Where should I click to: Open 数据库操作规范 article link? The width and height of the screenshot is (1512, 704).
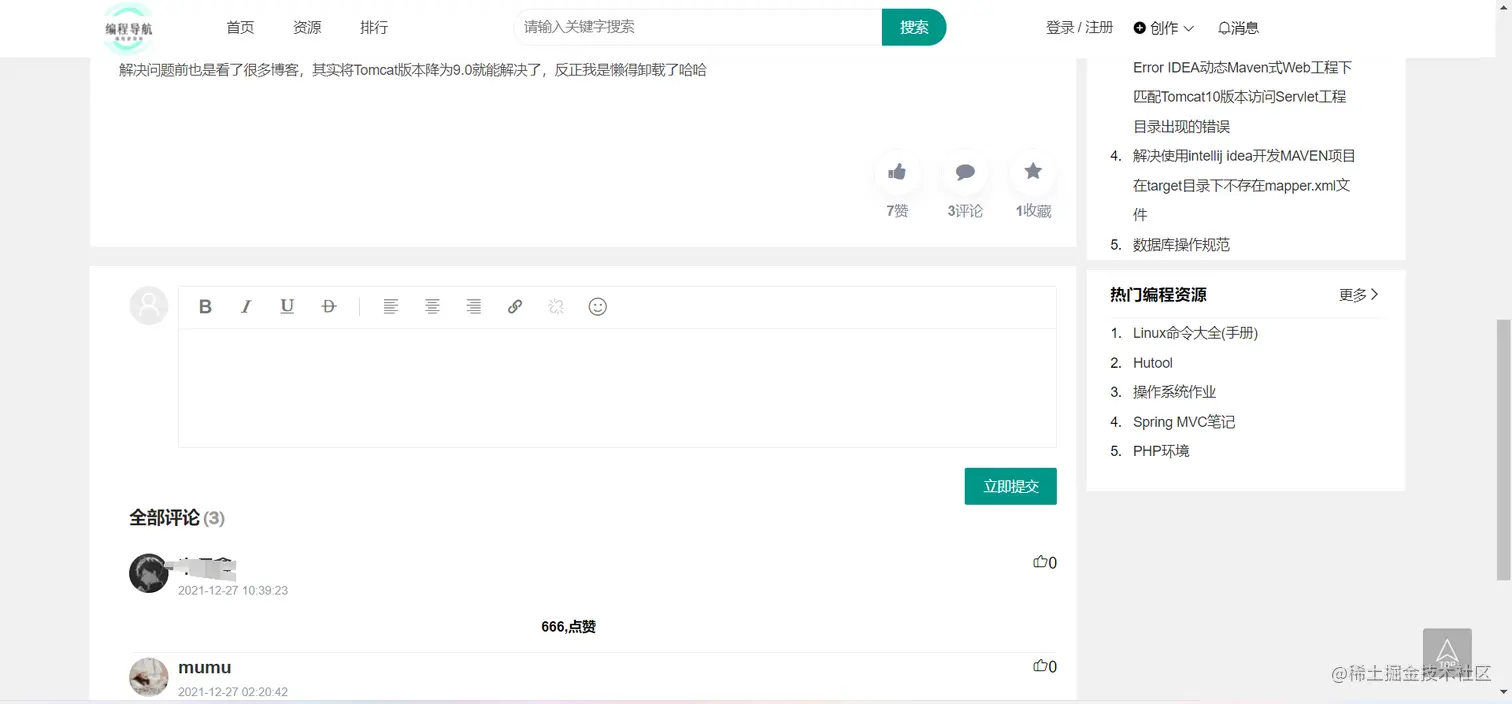point(1181,245)
